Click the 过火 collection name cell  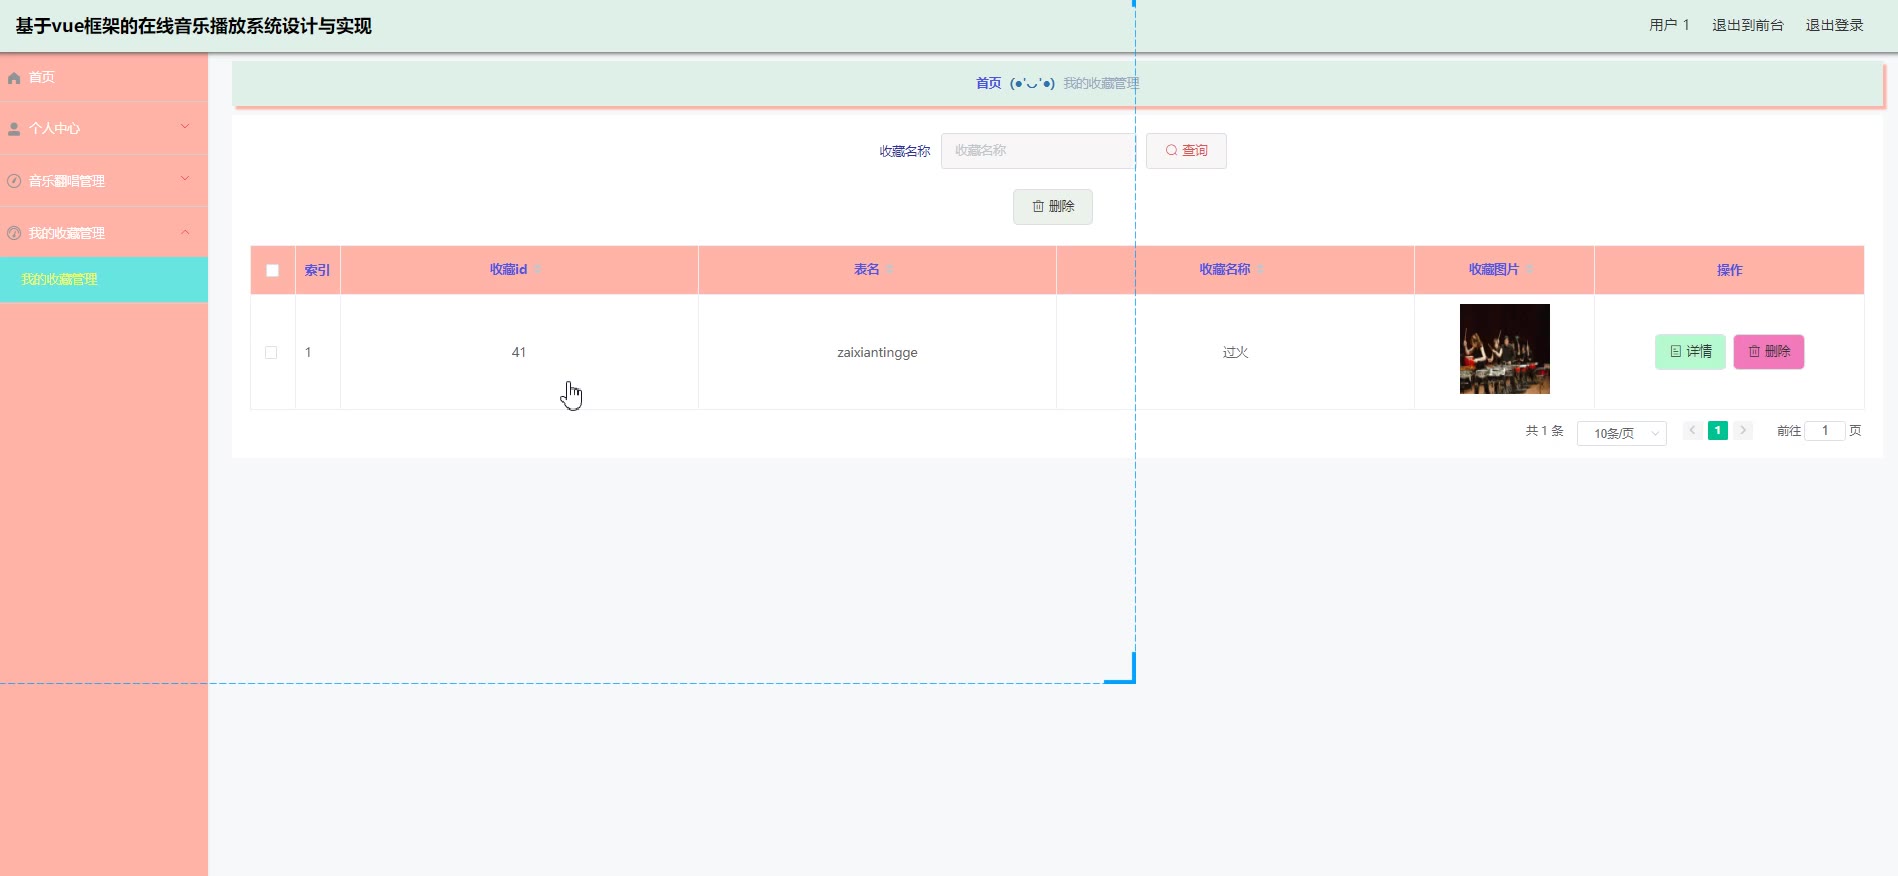1235,353
